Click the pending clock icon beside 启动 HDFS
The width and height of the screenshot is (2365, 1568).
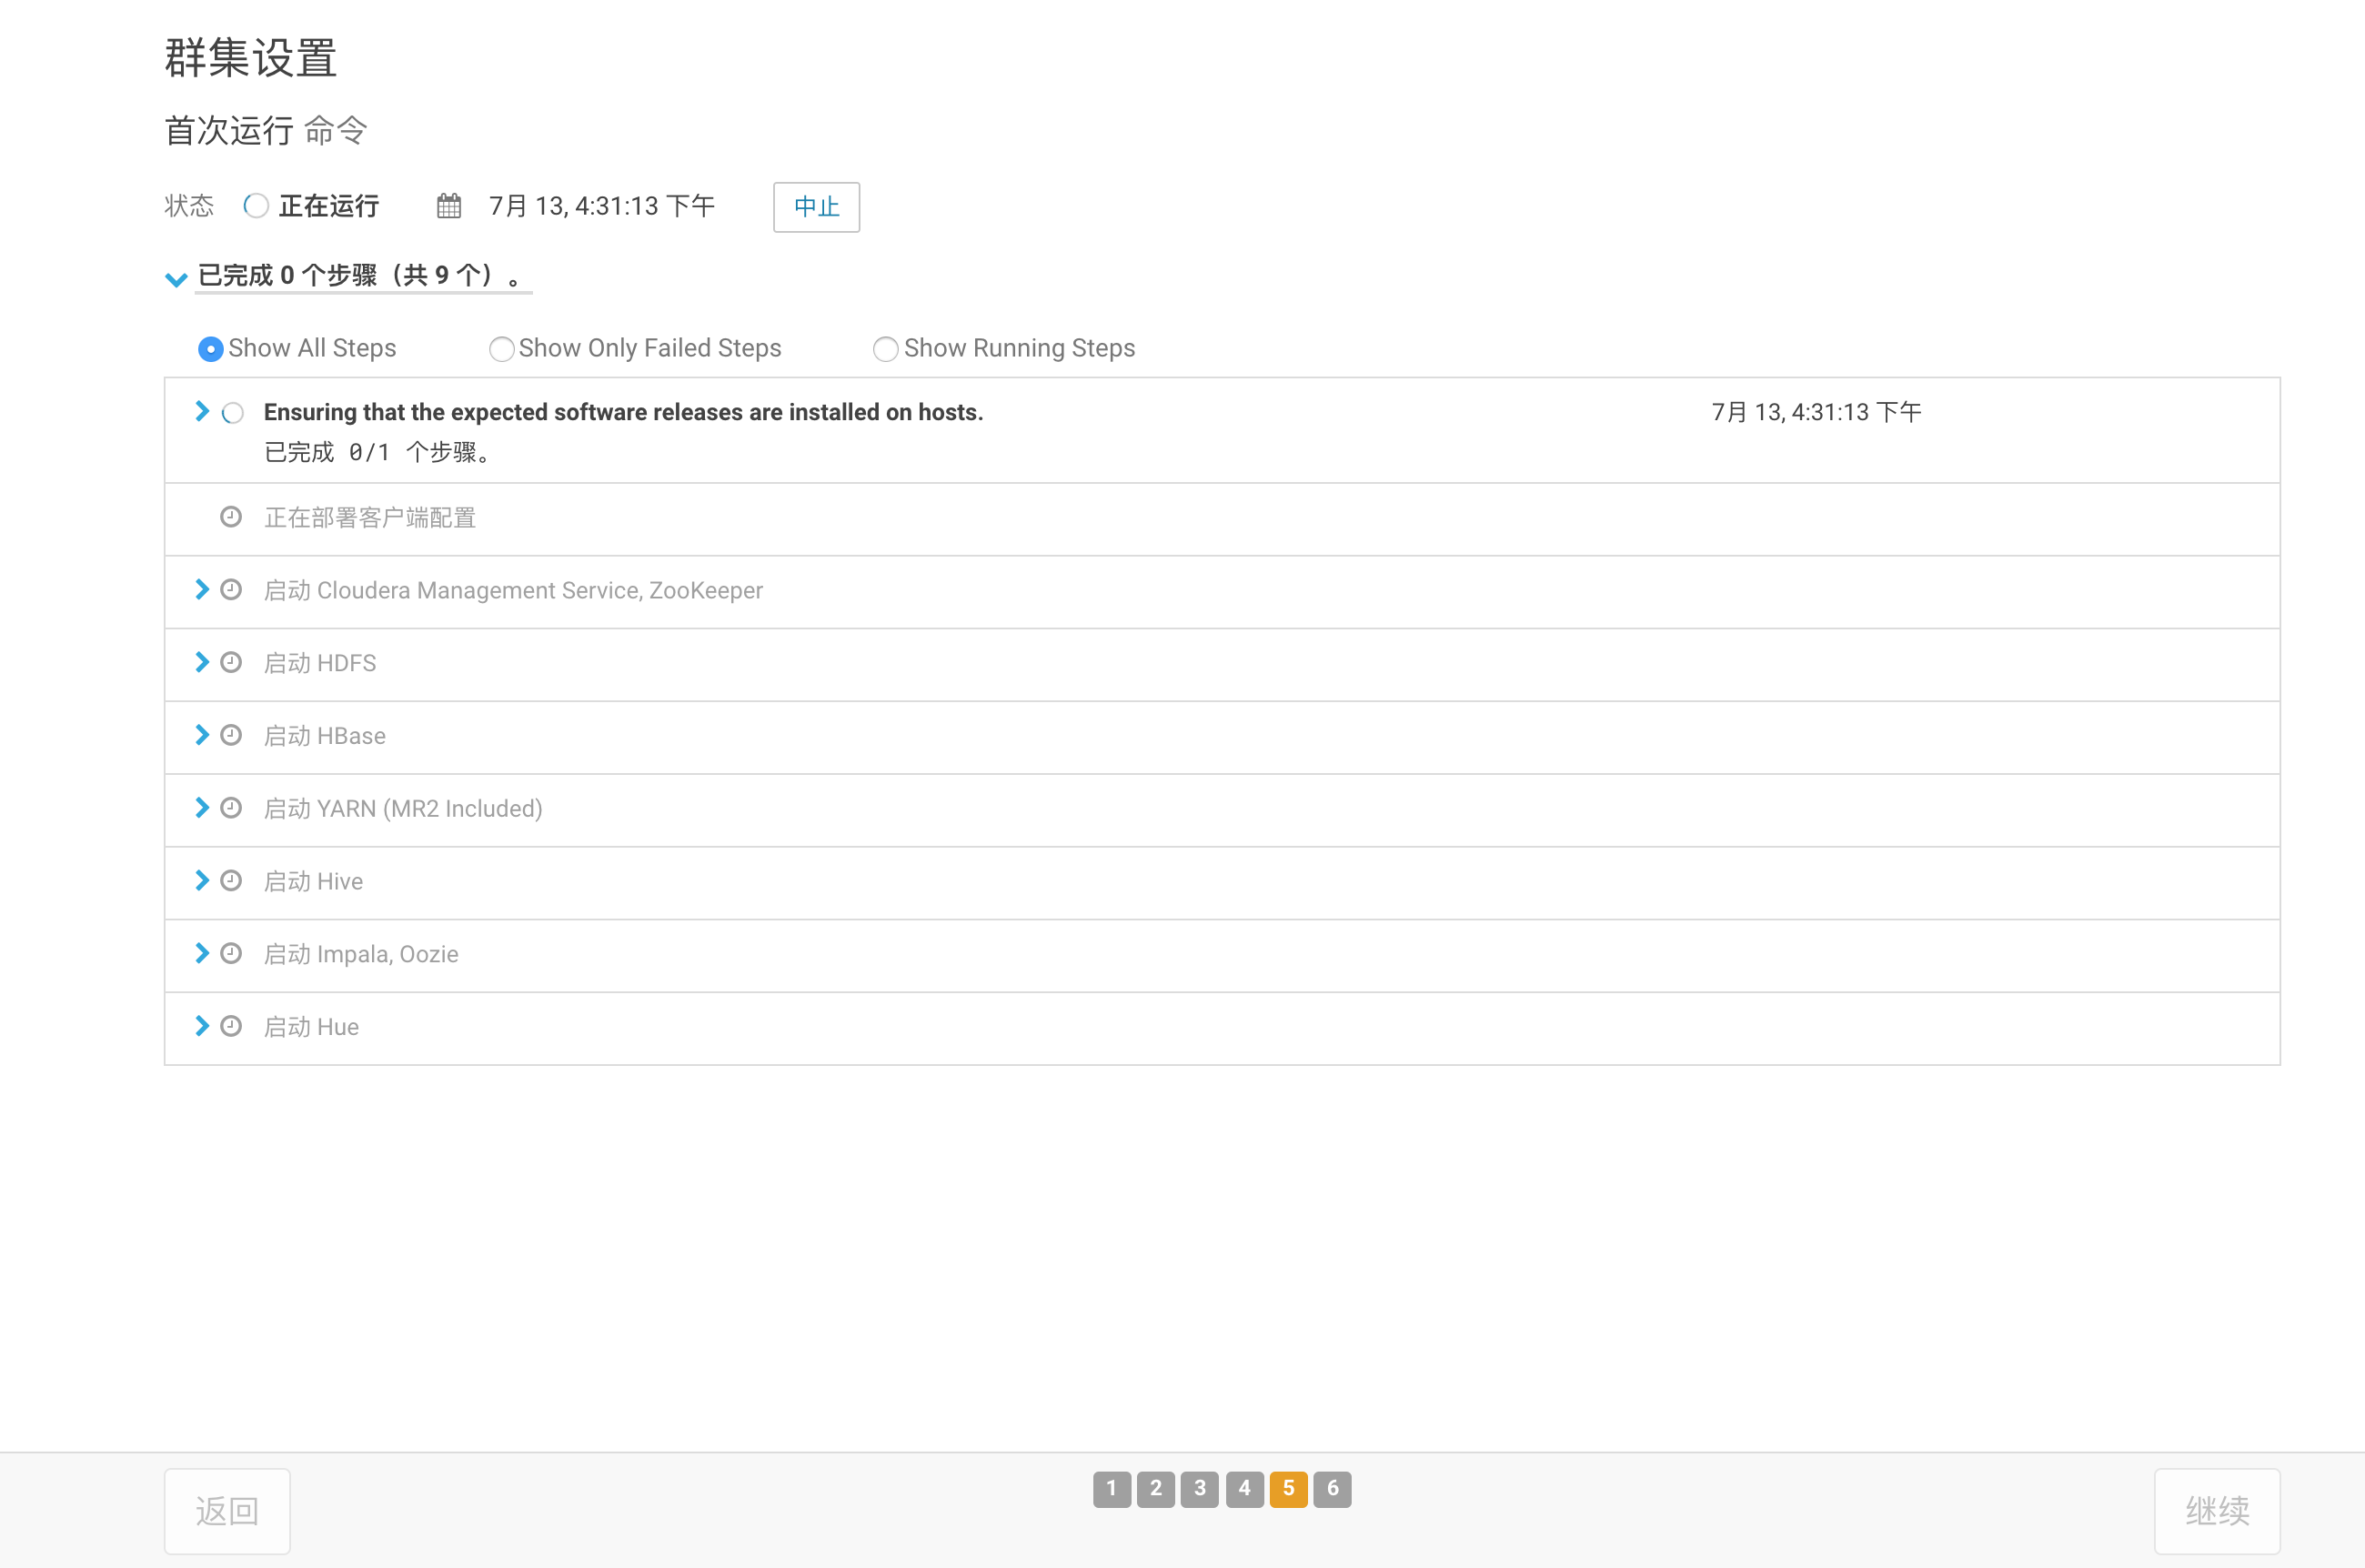click(231, 662)
